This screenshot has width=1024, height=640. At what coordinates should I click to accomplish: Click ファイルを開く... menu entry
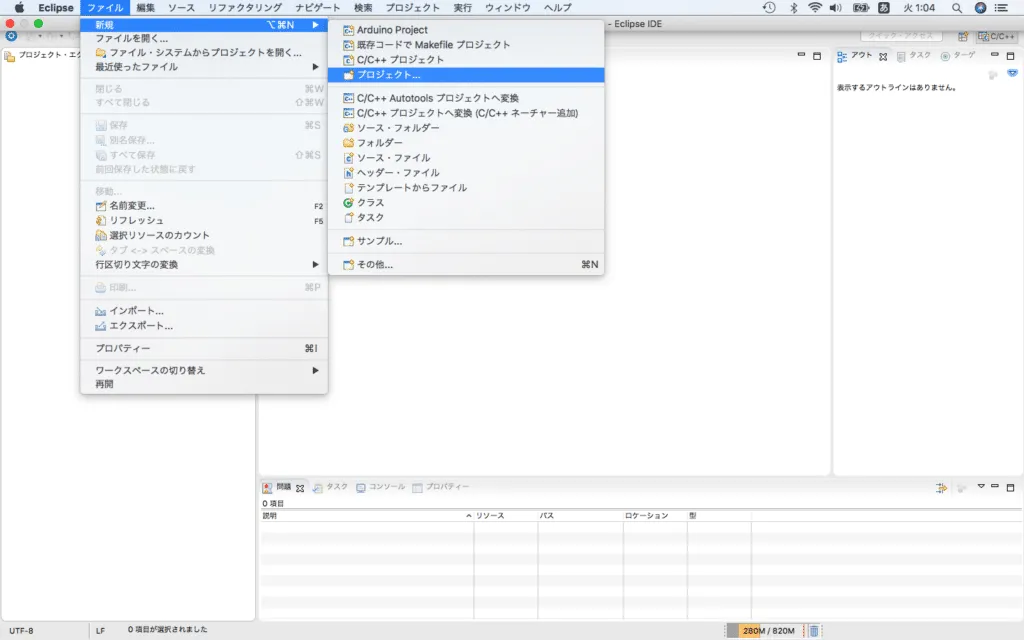(204, 39)
